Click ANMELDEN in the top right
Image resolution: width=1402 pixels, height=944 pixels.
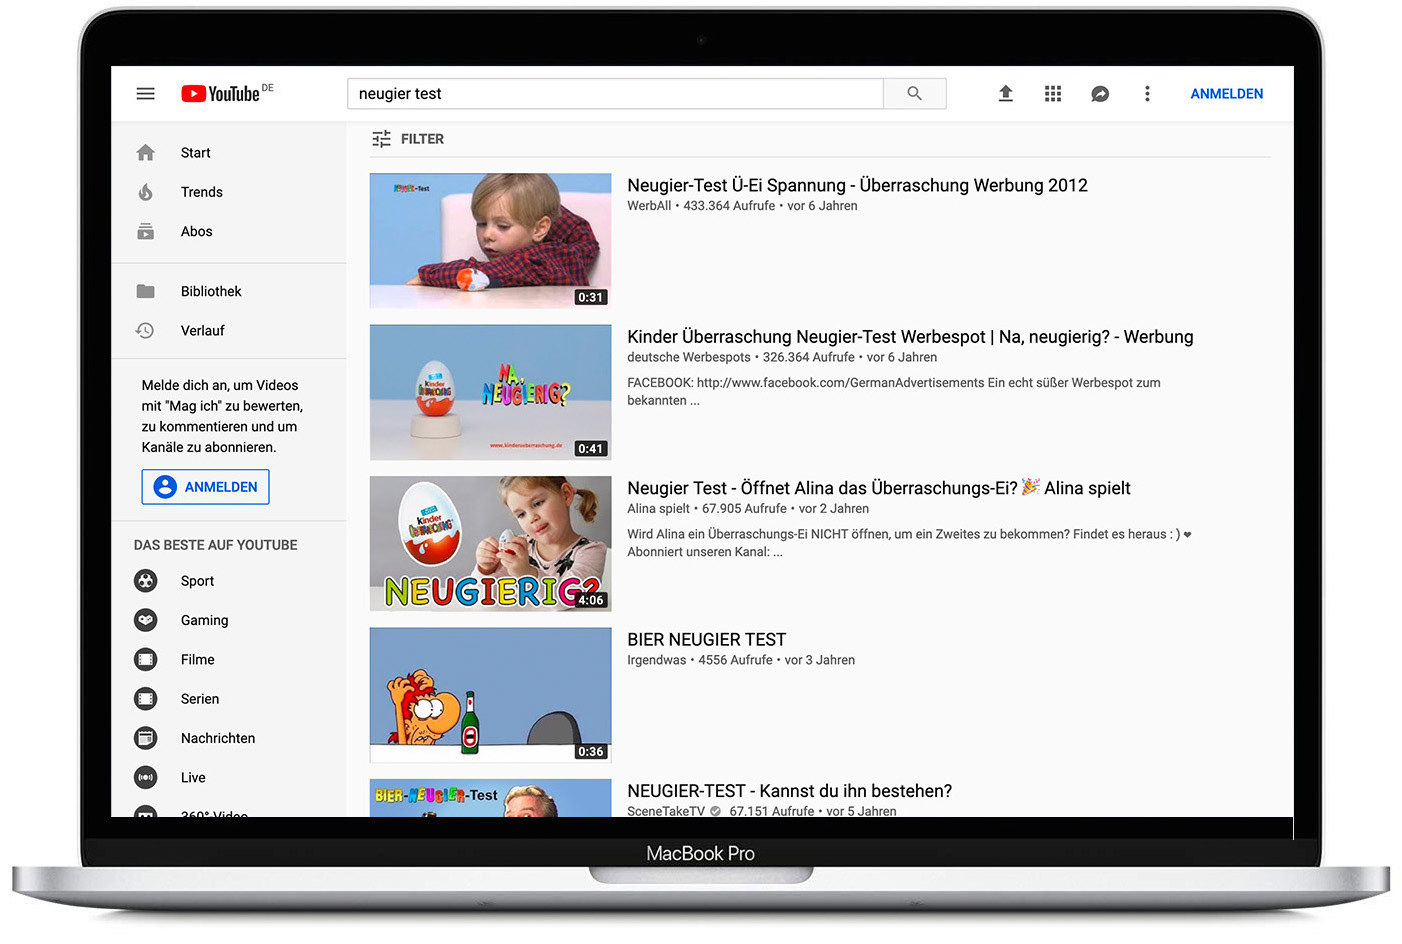tap(1226, 94)
